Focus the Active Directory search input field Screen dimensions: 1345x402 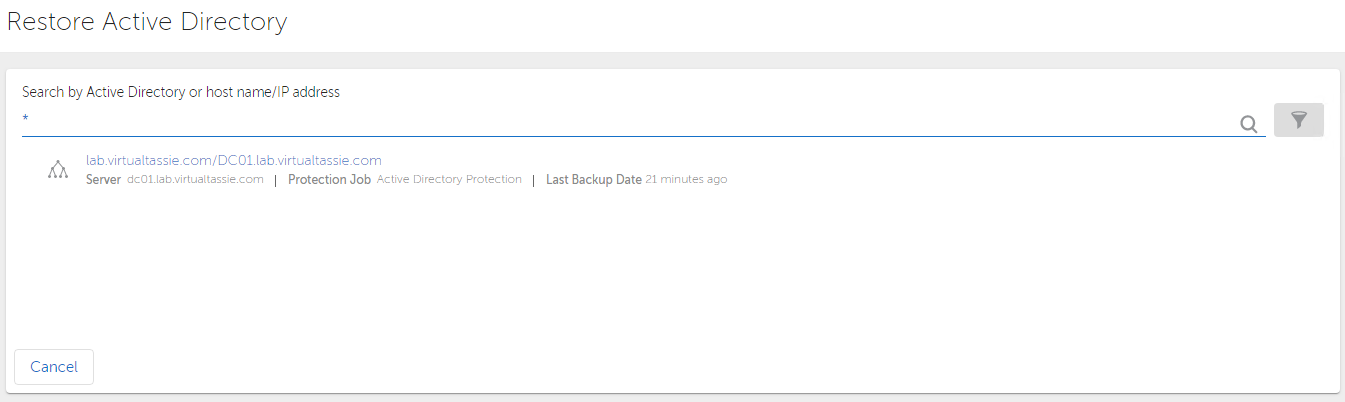(x=630, y=120)
